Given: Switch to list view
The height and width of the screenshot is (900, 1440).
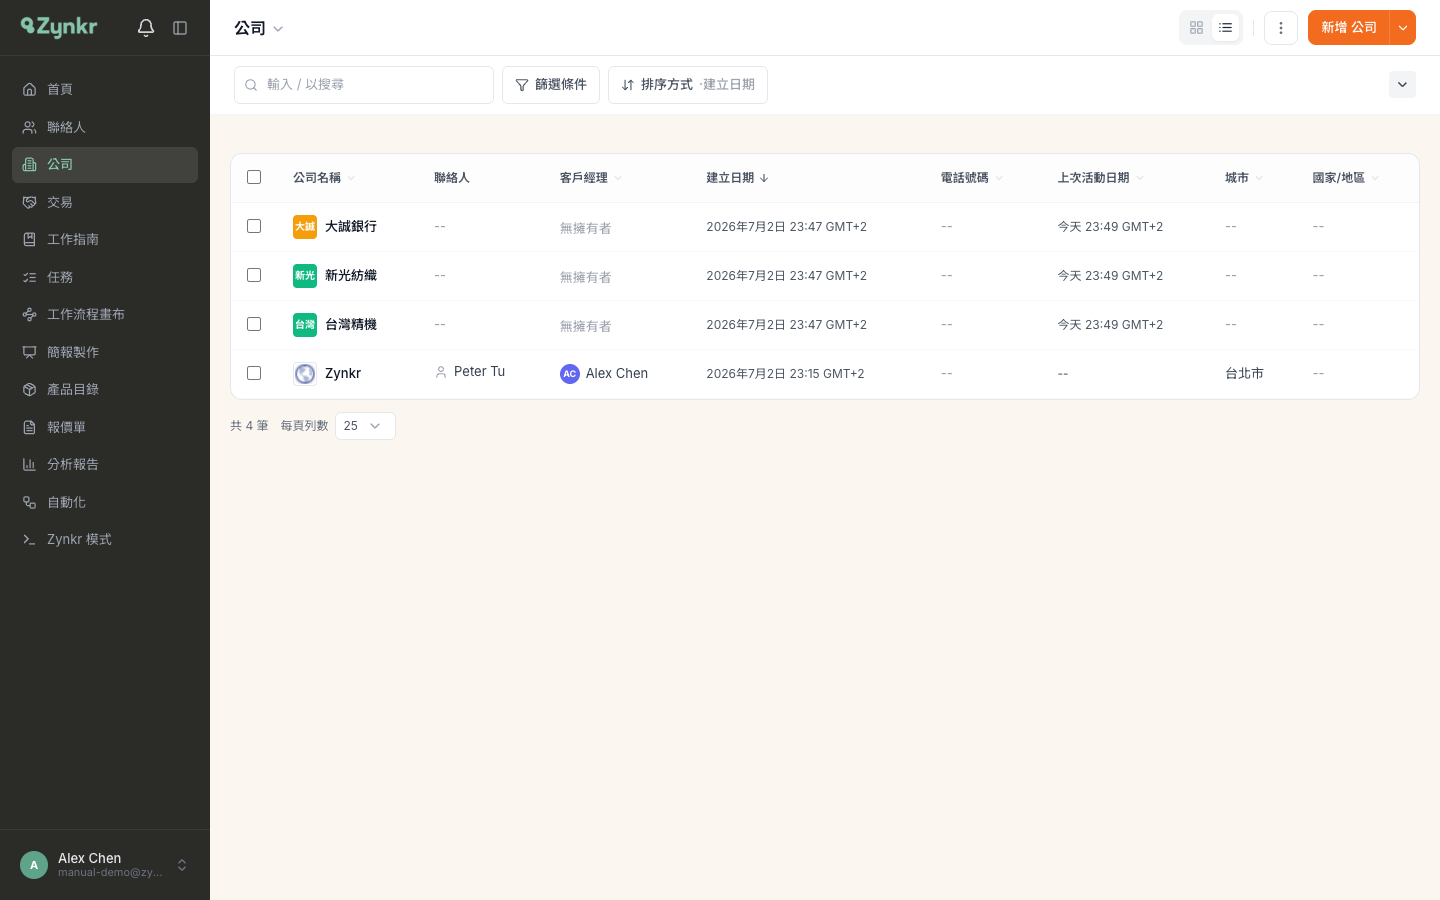Looking at the screenshot, I should [1225, 28].
